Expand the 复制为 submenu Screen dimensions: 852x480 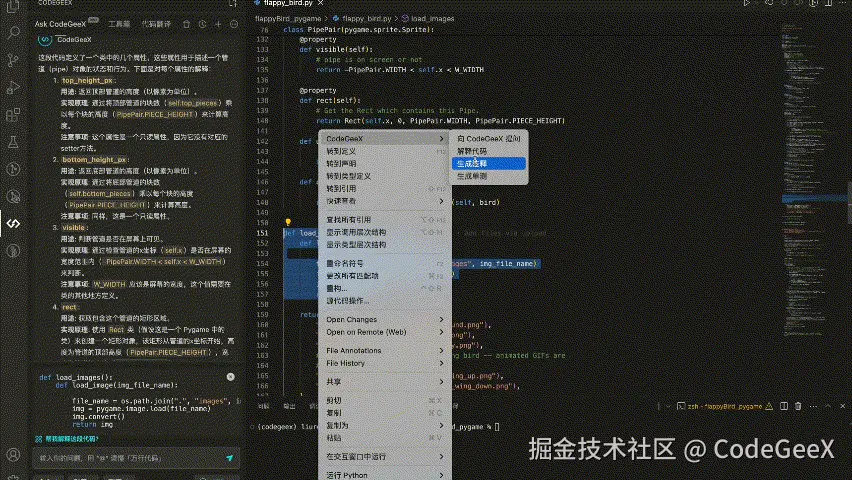(x=385, y=425)
